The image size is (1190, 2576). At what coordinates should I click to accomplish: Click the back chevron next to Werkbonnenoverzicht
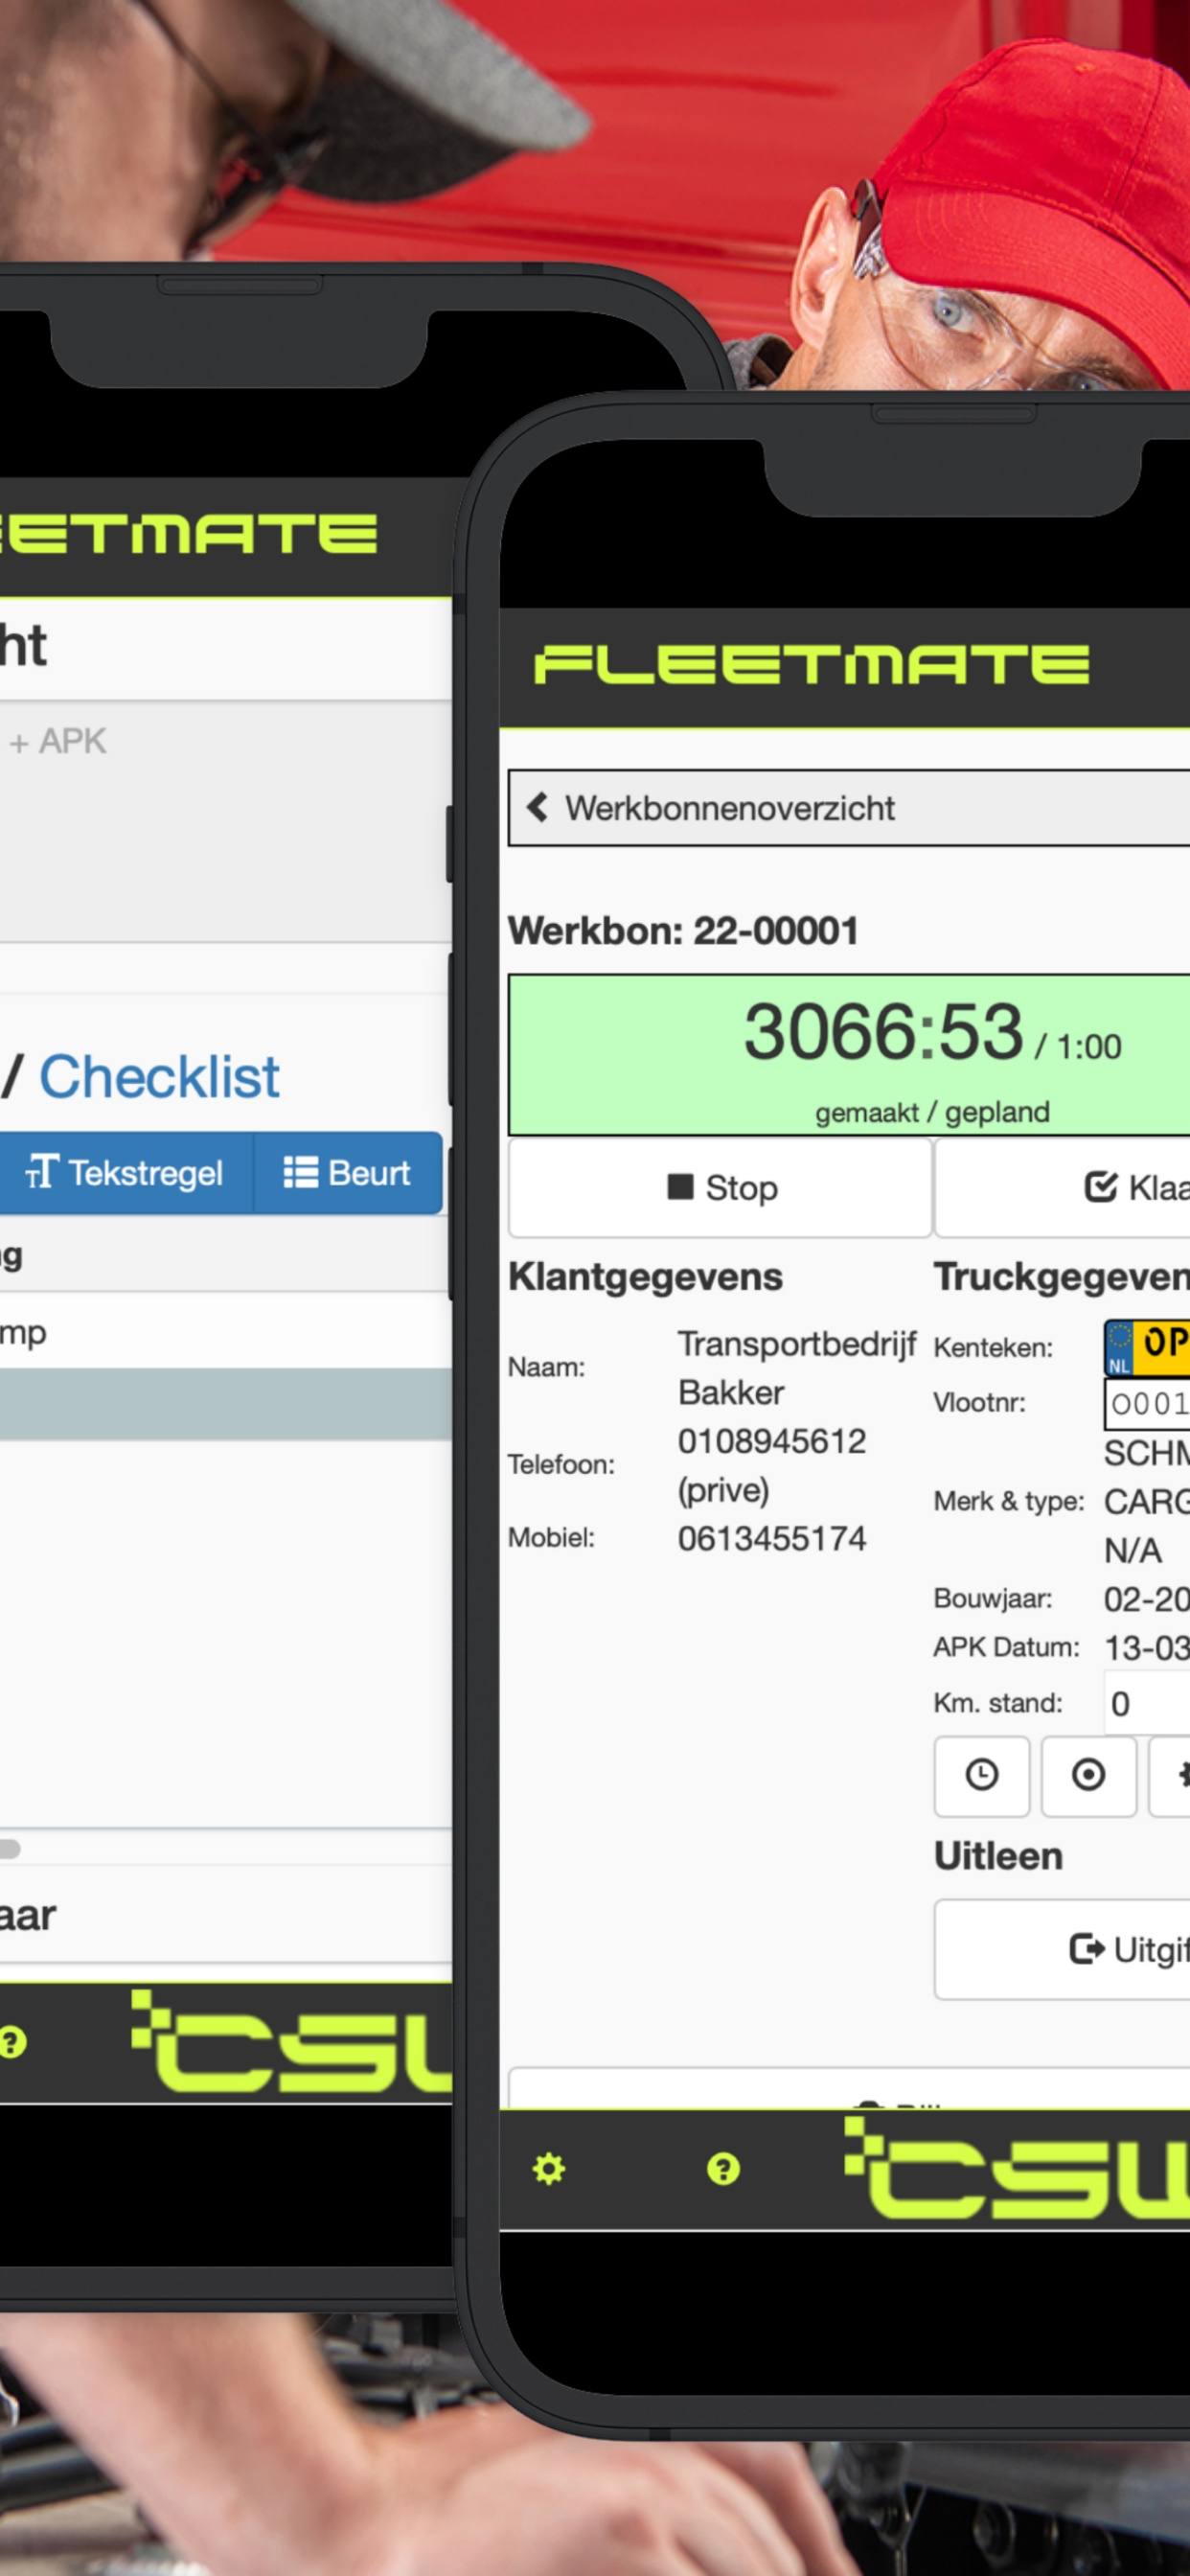(x=537, y=807)
